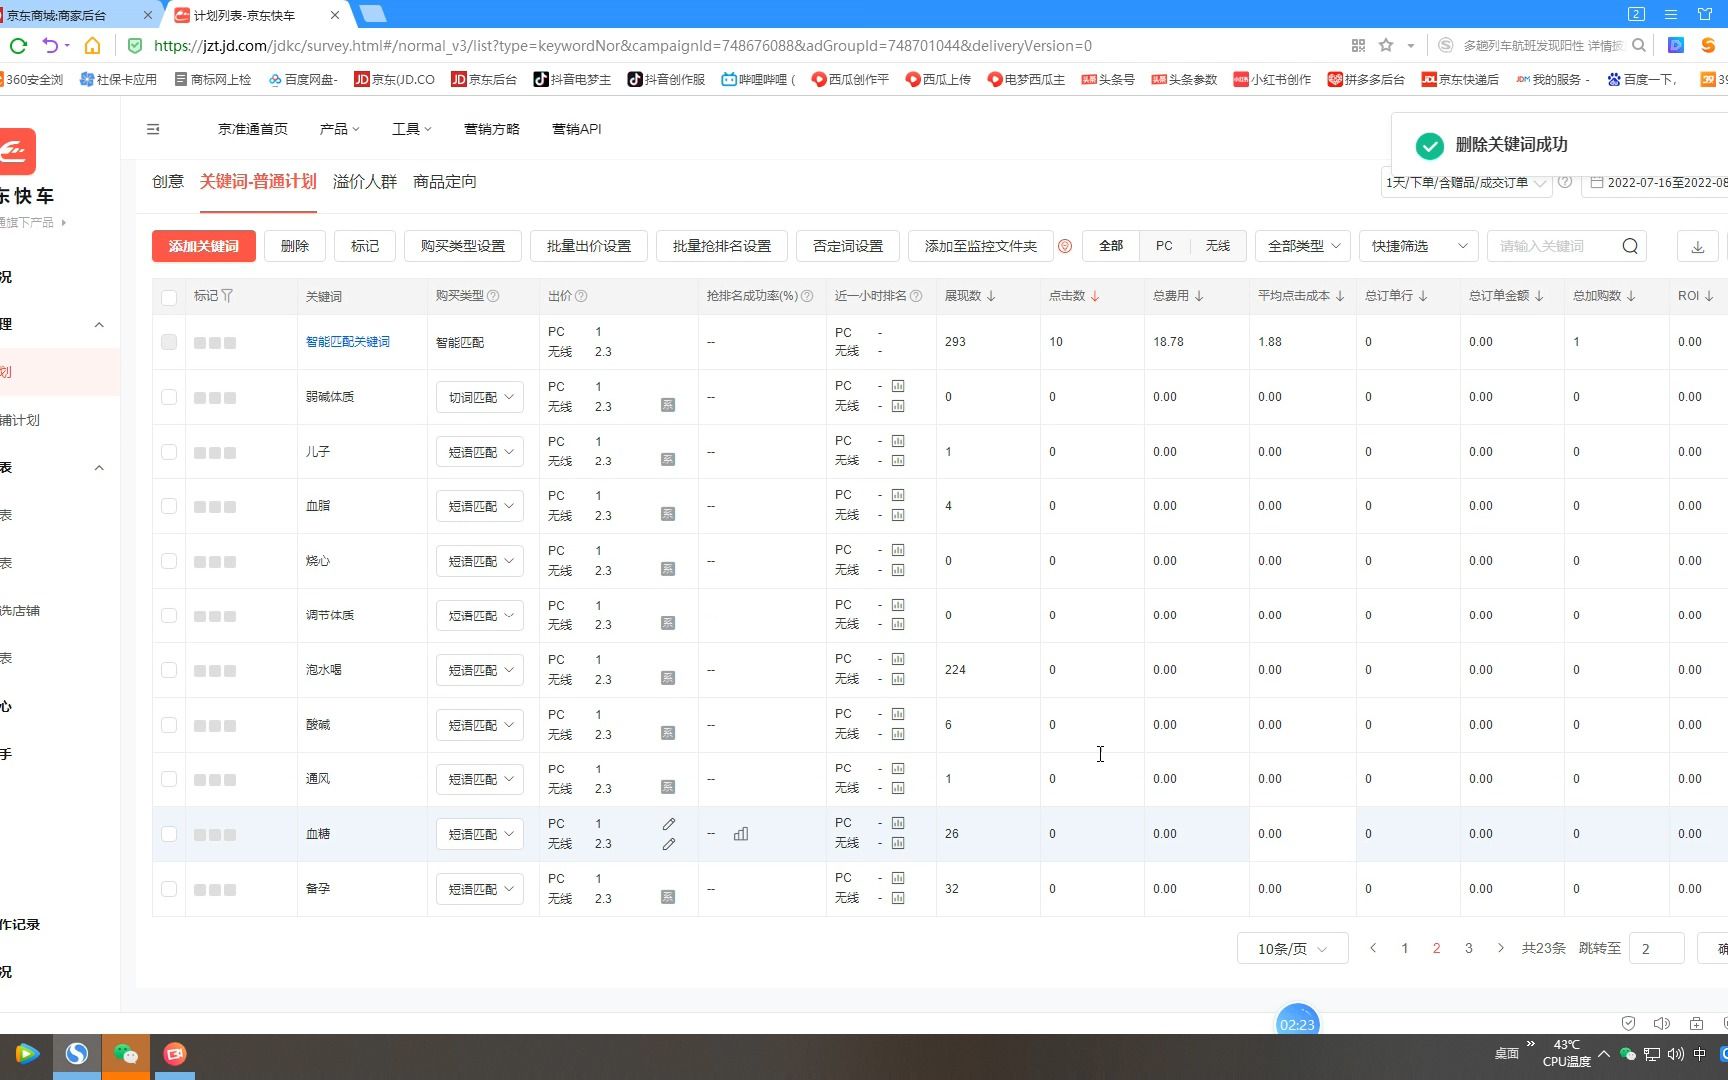The height and width of the screenshot is (1080, 1728).
Task: Check the box for 备孕 row
Action: (x=169, y=889)
